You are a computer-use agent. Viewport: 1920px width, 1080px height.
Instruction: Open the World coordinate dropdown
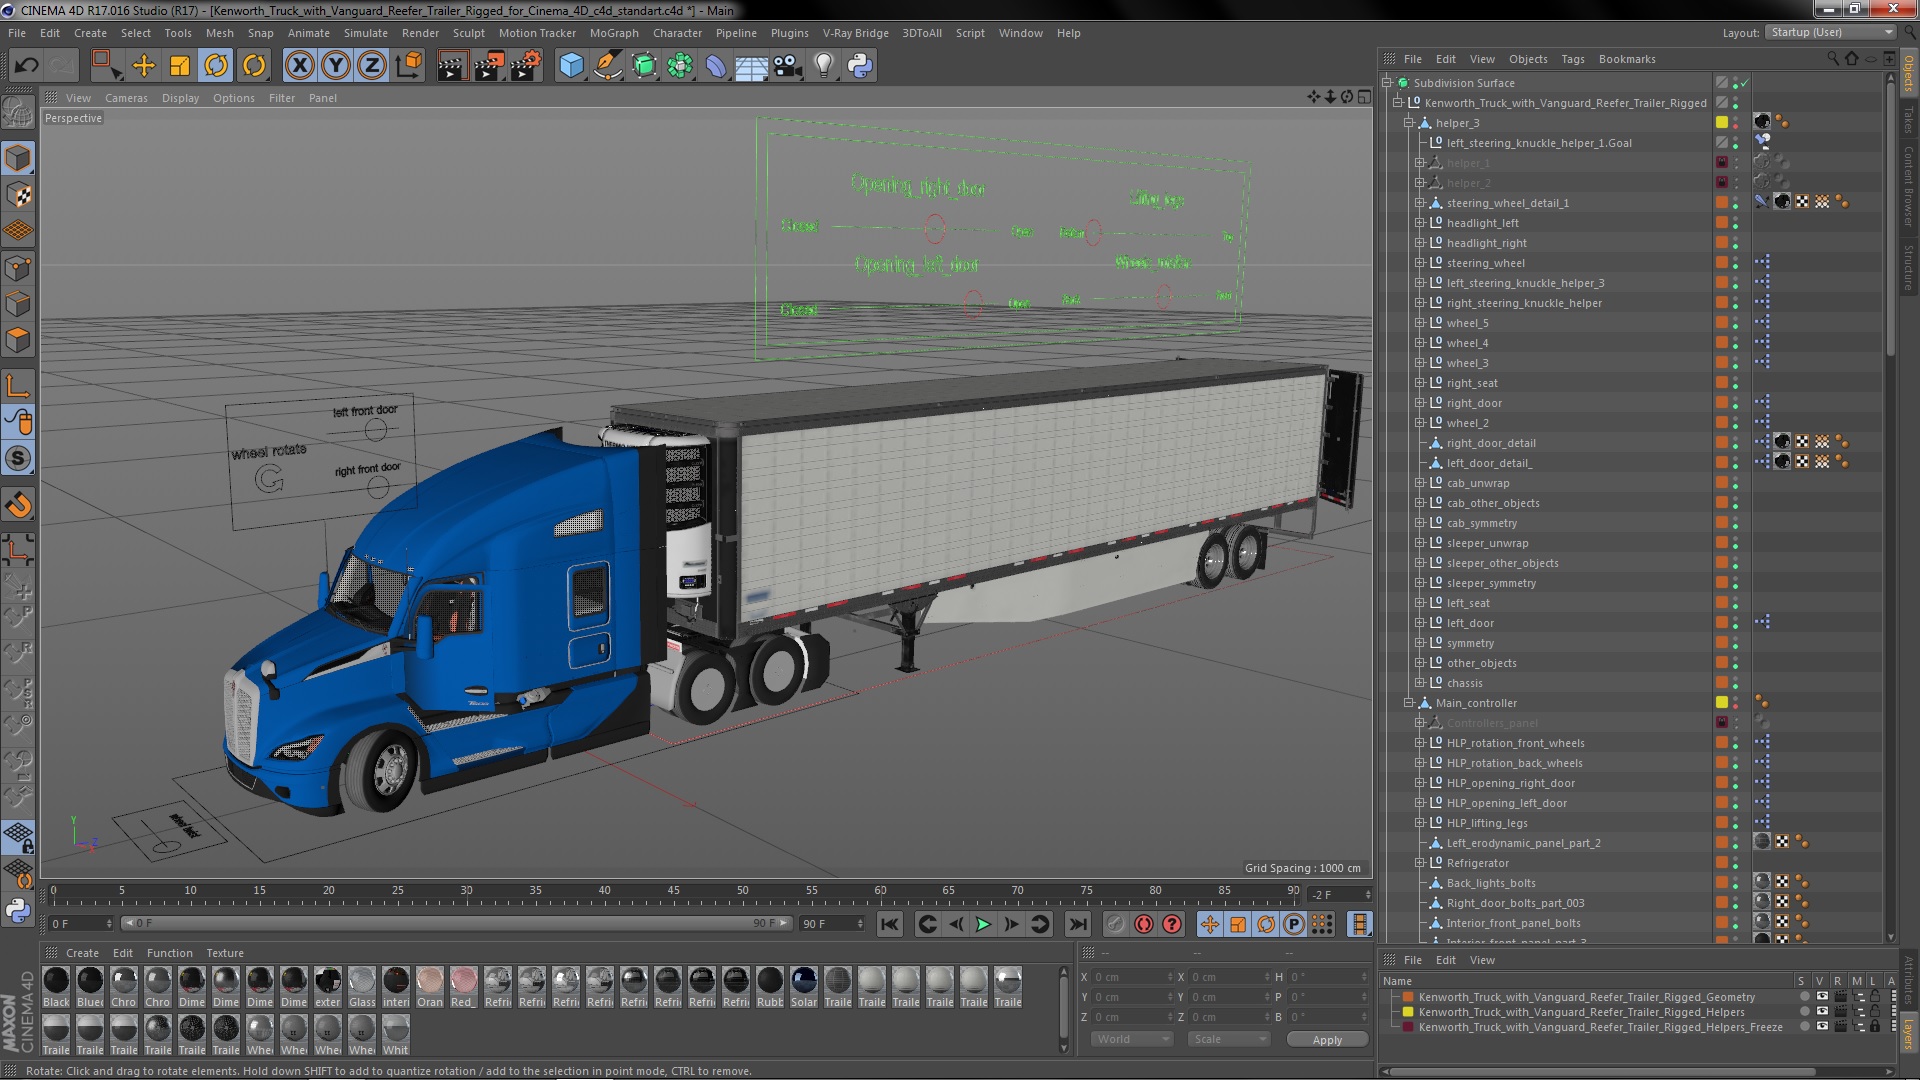pyautogui.click(x=1131, y=1040)
